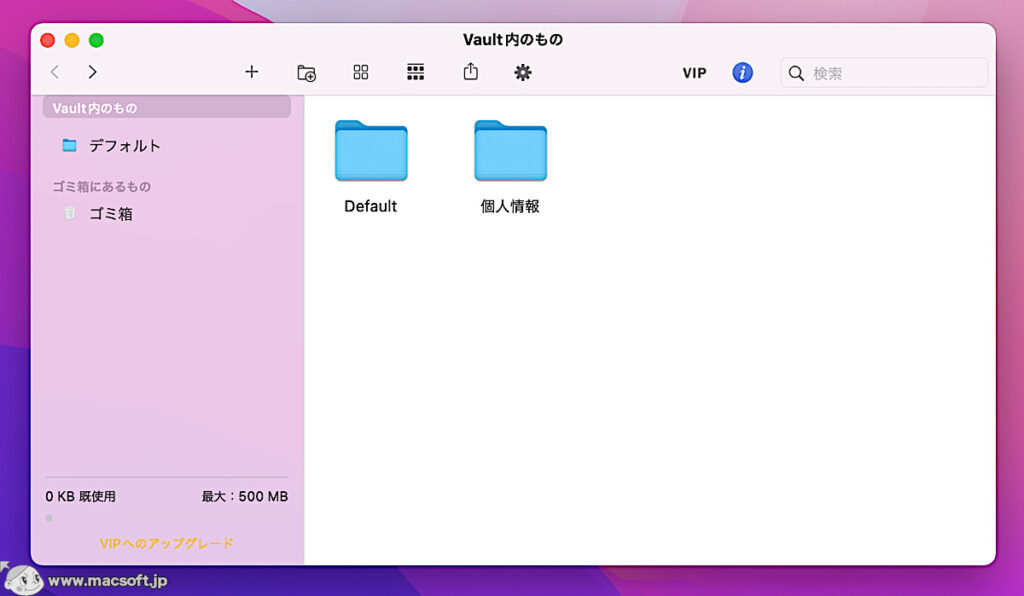Viewport: 1024px width, 596px height.
Task: Click the Default folder name label
Action: click(370, 206)
